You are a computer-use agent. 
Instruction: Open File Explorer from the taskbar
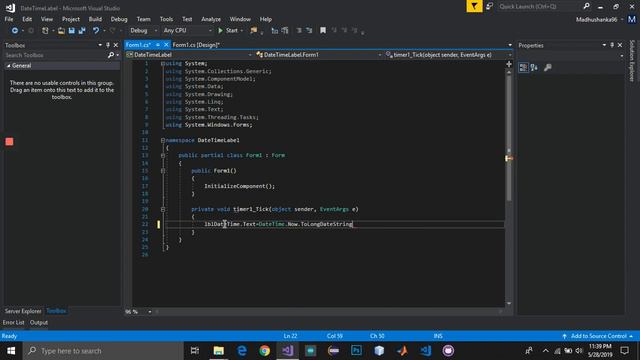pos(219,351)
